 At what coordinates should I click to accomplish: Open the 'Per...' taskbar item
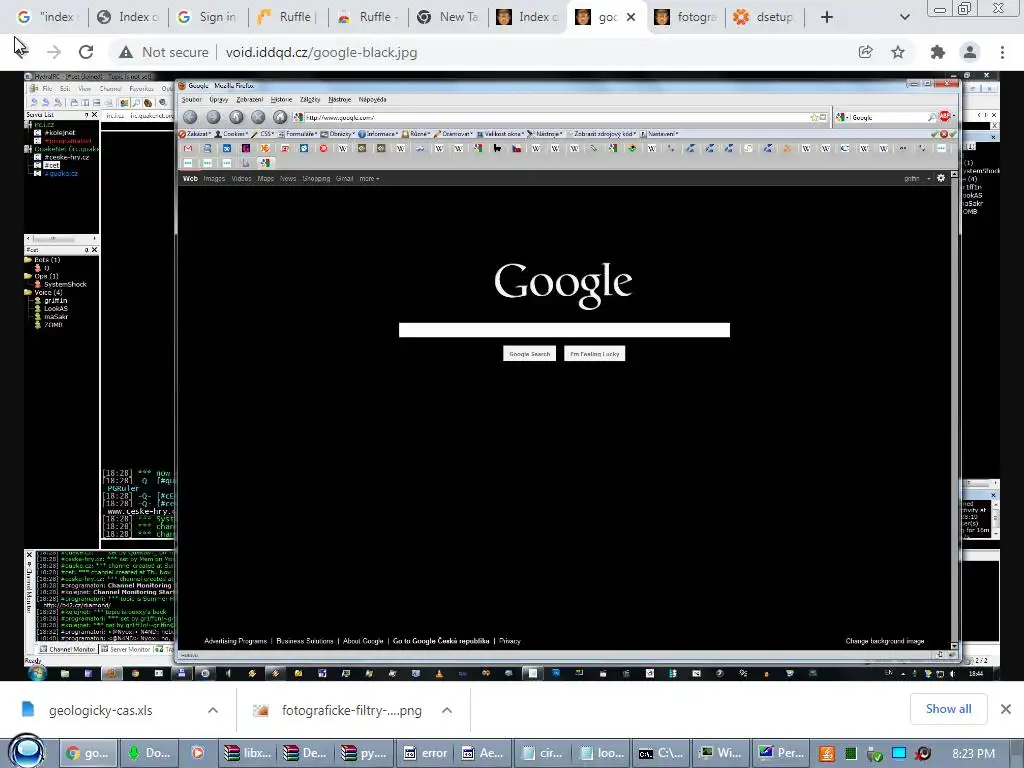[x=781, y=753]
